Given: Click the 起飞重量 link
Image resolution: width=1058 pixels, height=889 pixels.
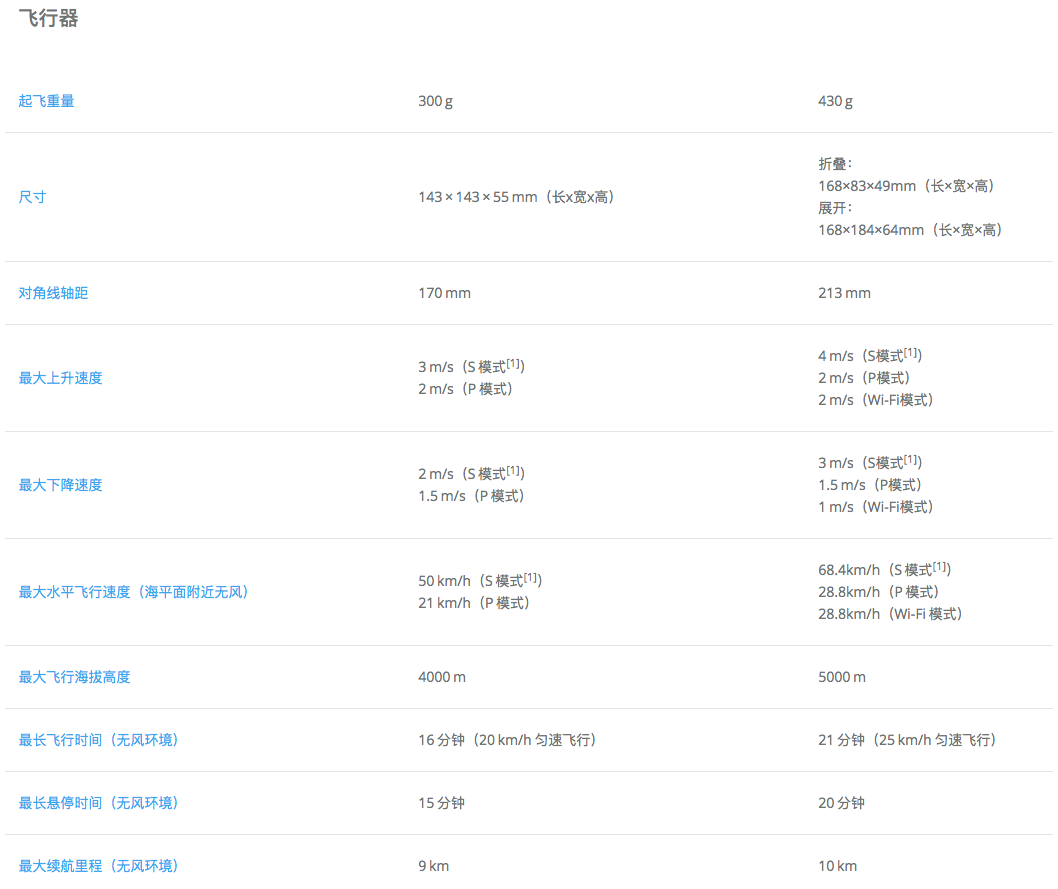Looking at the screenshot, I should pyautogui.click(x=46, y=101).
